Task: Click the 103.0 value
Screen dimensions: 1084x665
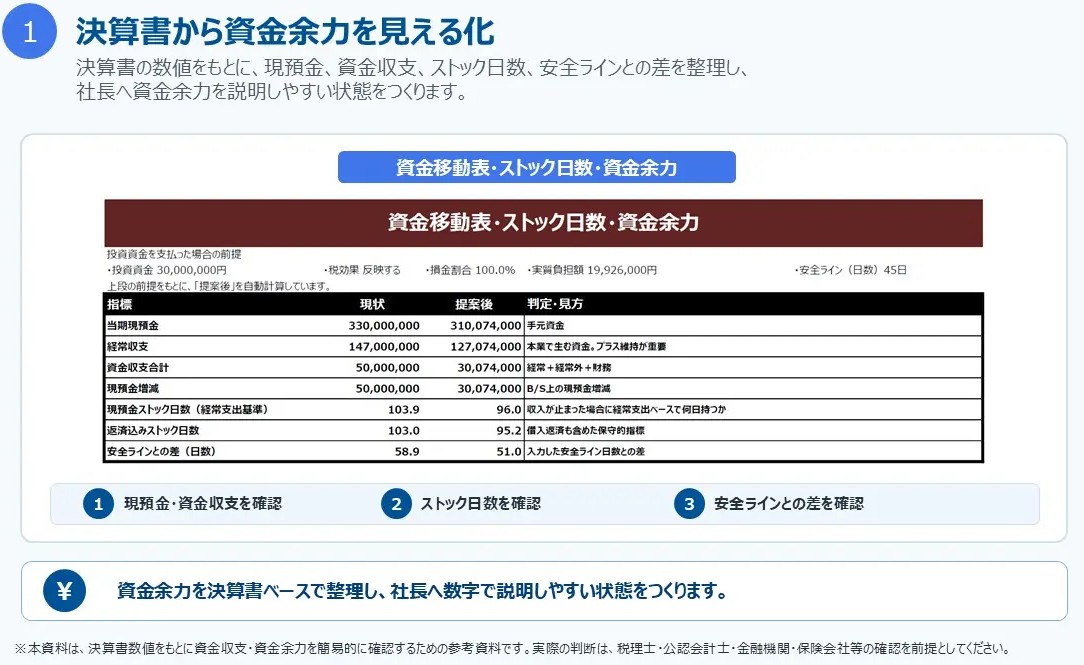Action: [404, 431]
